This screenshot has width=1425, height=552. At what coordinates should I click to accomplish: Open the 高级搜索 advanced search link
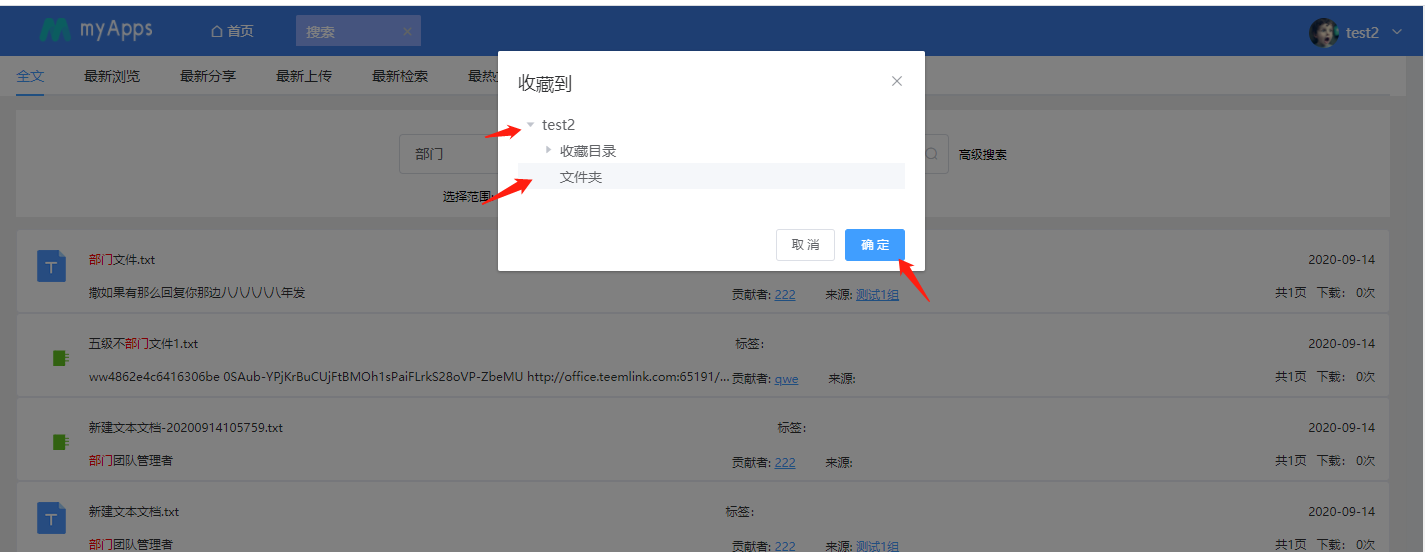click(x=982, y=155)
